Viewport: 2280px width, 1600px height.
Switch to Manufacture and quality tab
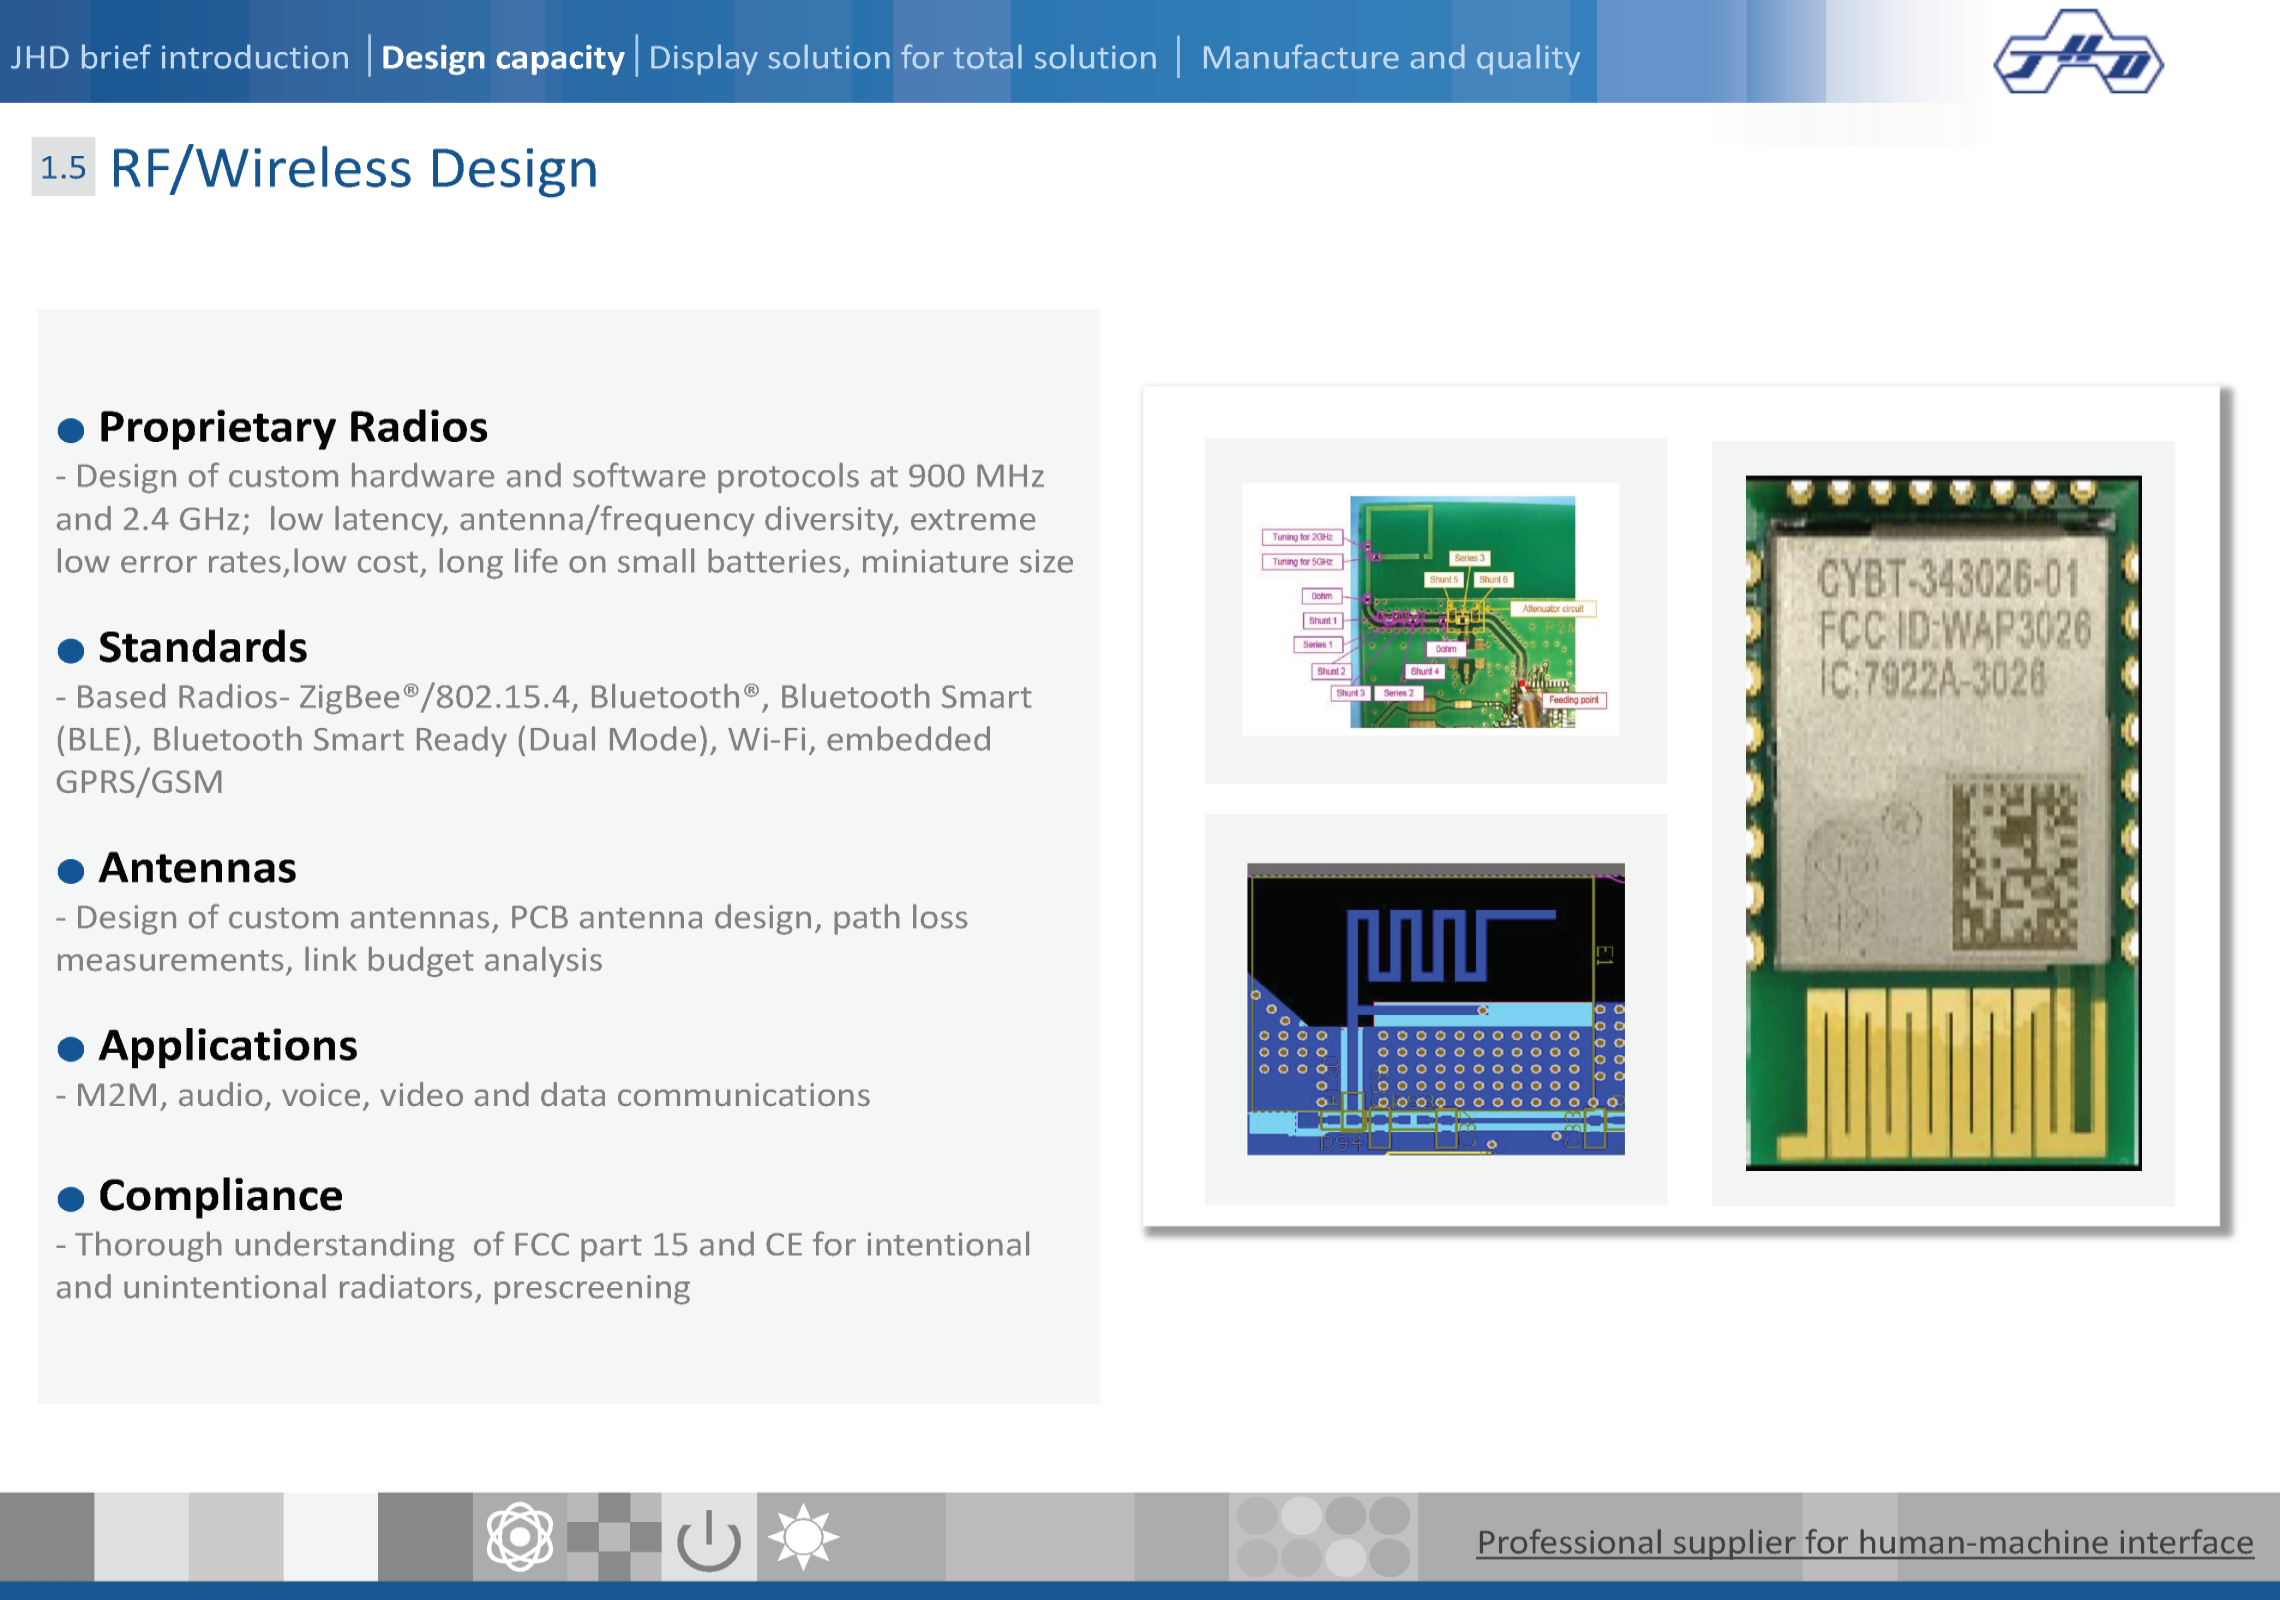[1390, 57]
